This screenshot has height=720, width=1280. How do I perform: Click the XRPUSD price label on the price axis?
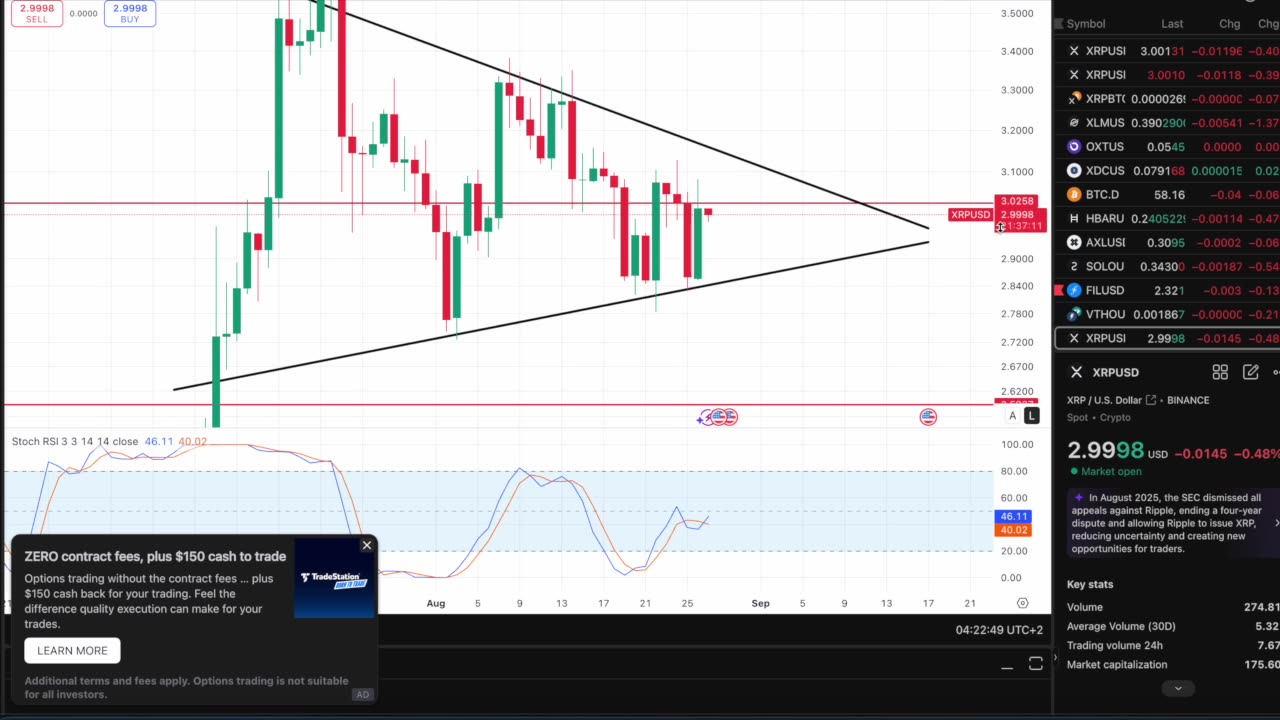click(970, 215)
